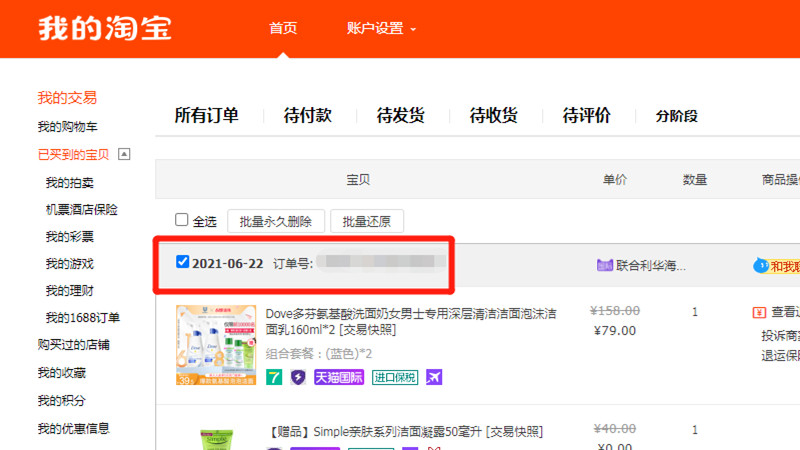Open 我的彩票 in the sidebar
Screen dimensions: 800x450
click(69, 237)
